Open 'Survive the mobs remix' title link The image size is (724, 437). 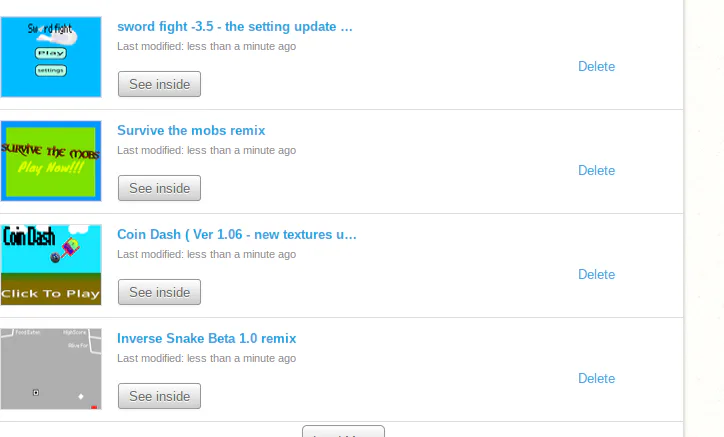[x=191, y=131]
